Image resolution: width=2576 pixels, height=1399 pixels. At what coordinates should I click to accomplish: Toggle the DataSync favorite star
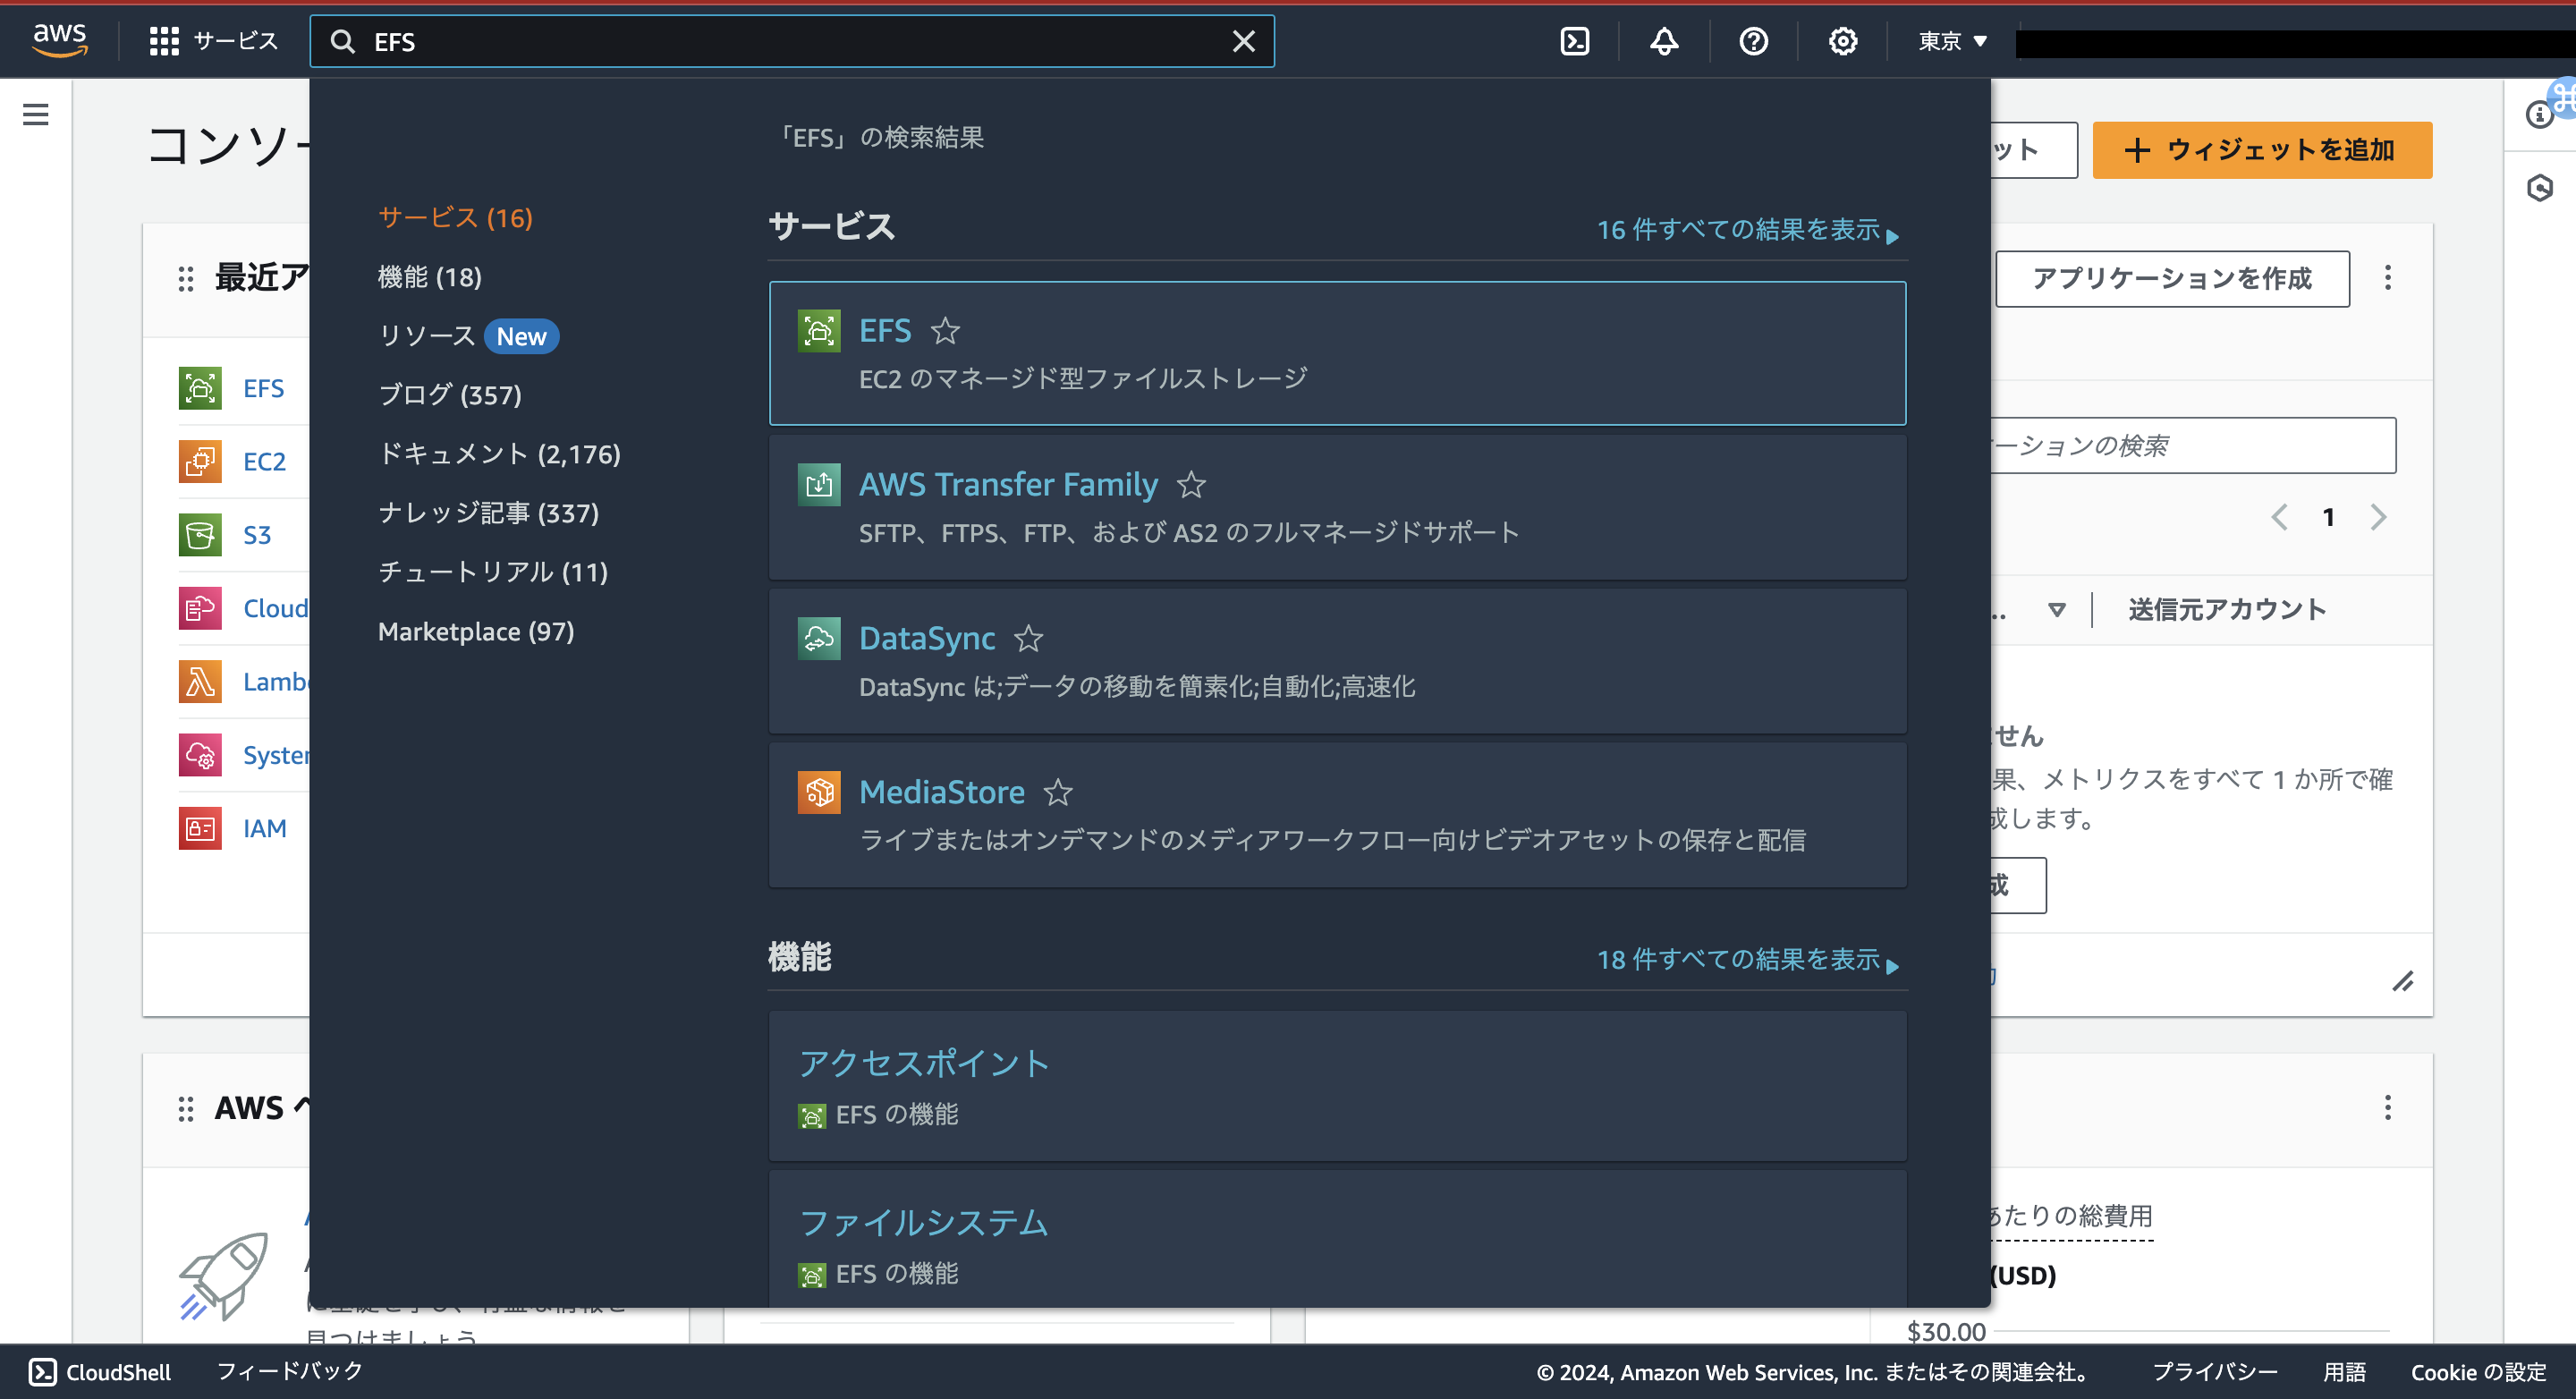pyautogui.click(x=1028, y=639)
